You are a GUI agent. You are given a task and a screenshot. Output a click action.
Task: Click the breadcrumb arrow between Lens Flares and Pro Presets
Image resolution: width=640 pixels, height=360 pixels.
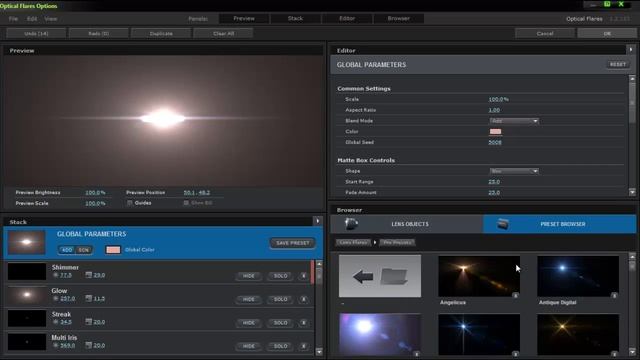pos(375,242)
